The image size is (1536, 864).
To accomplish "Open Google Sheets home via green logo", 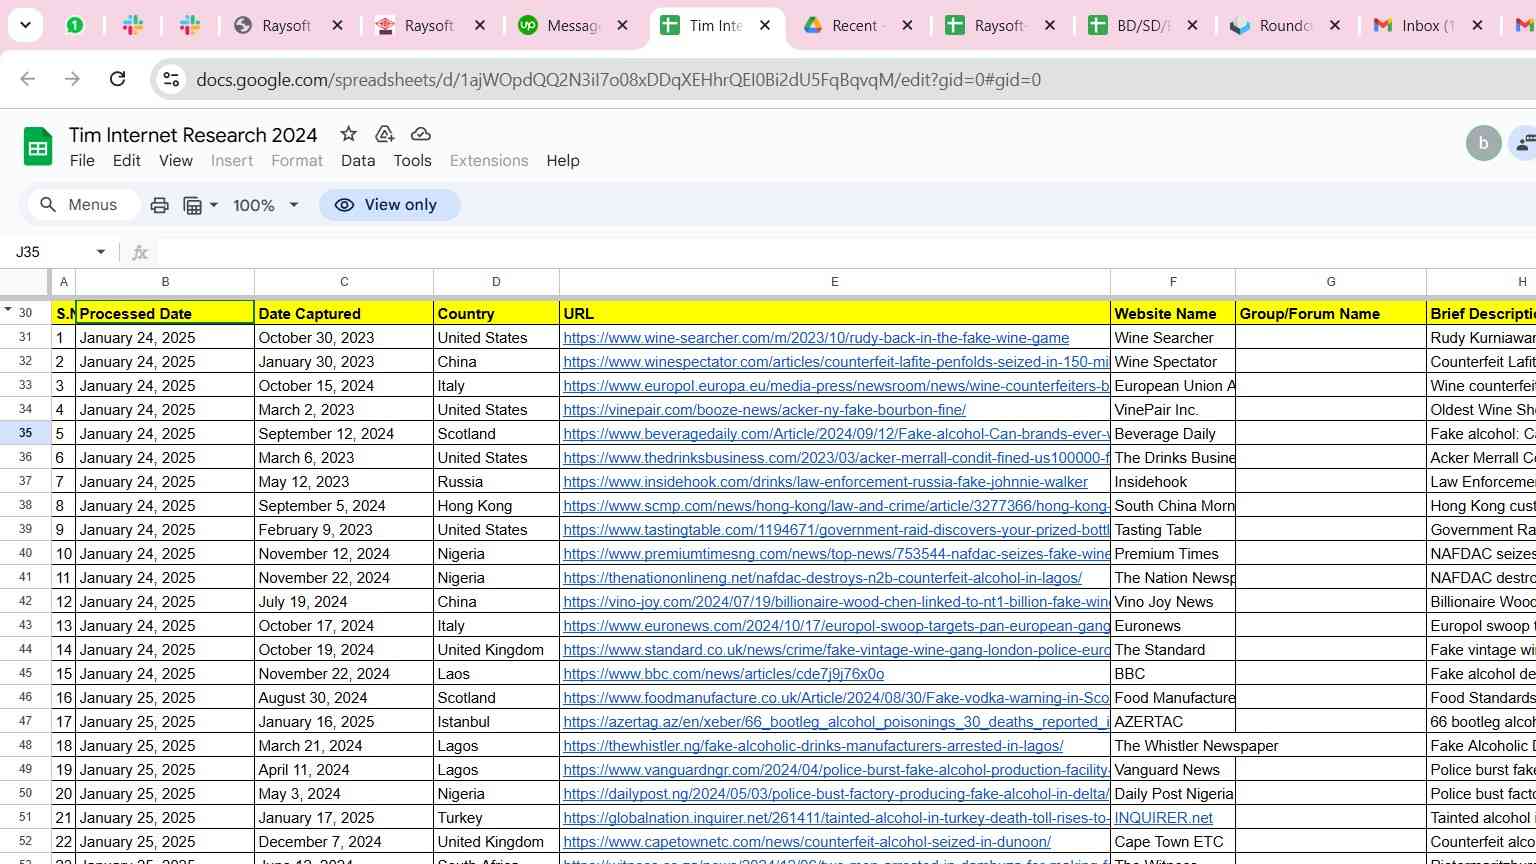I will coord(38,148).
